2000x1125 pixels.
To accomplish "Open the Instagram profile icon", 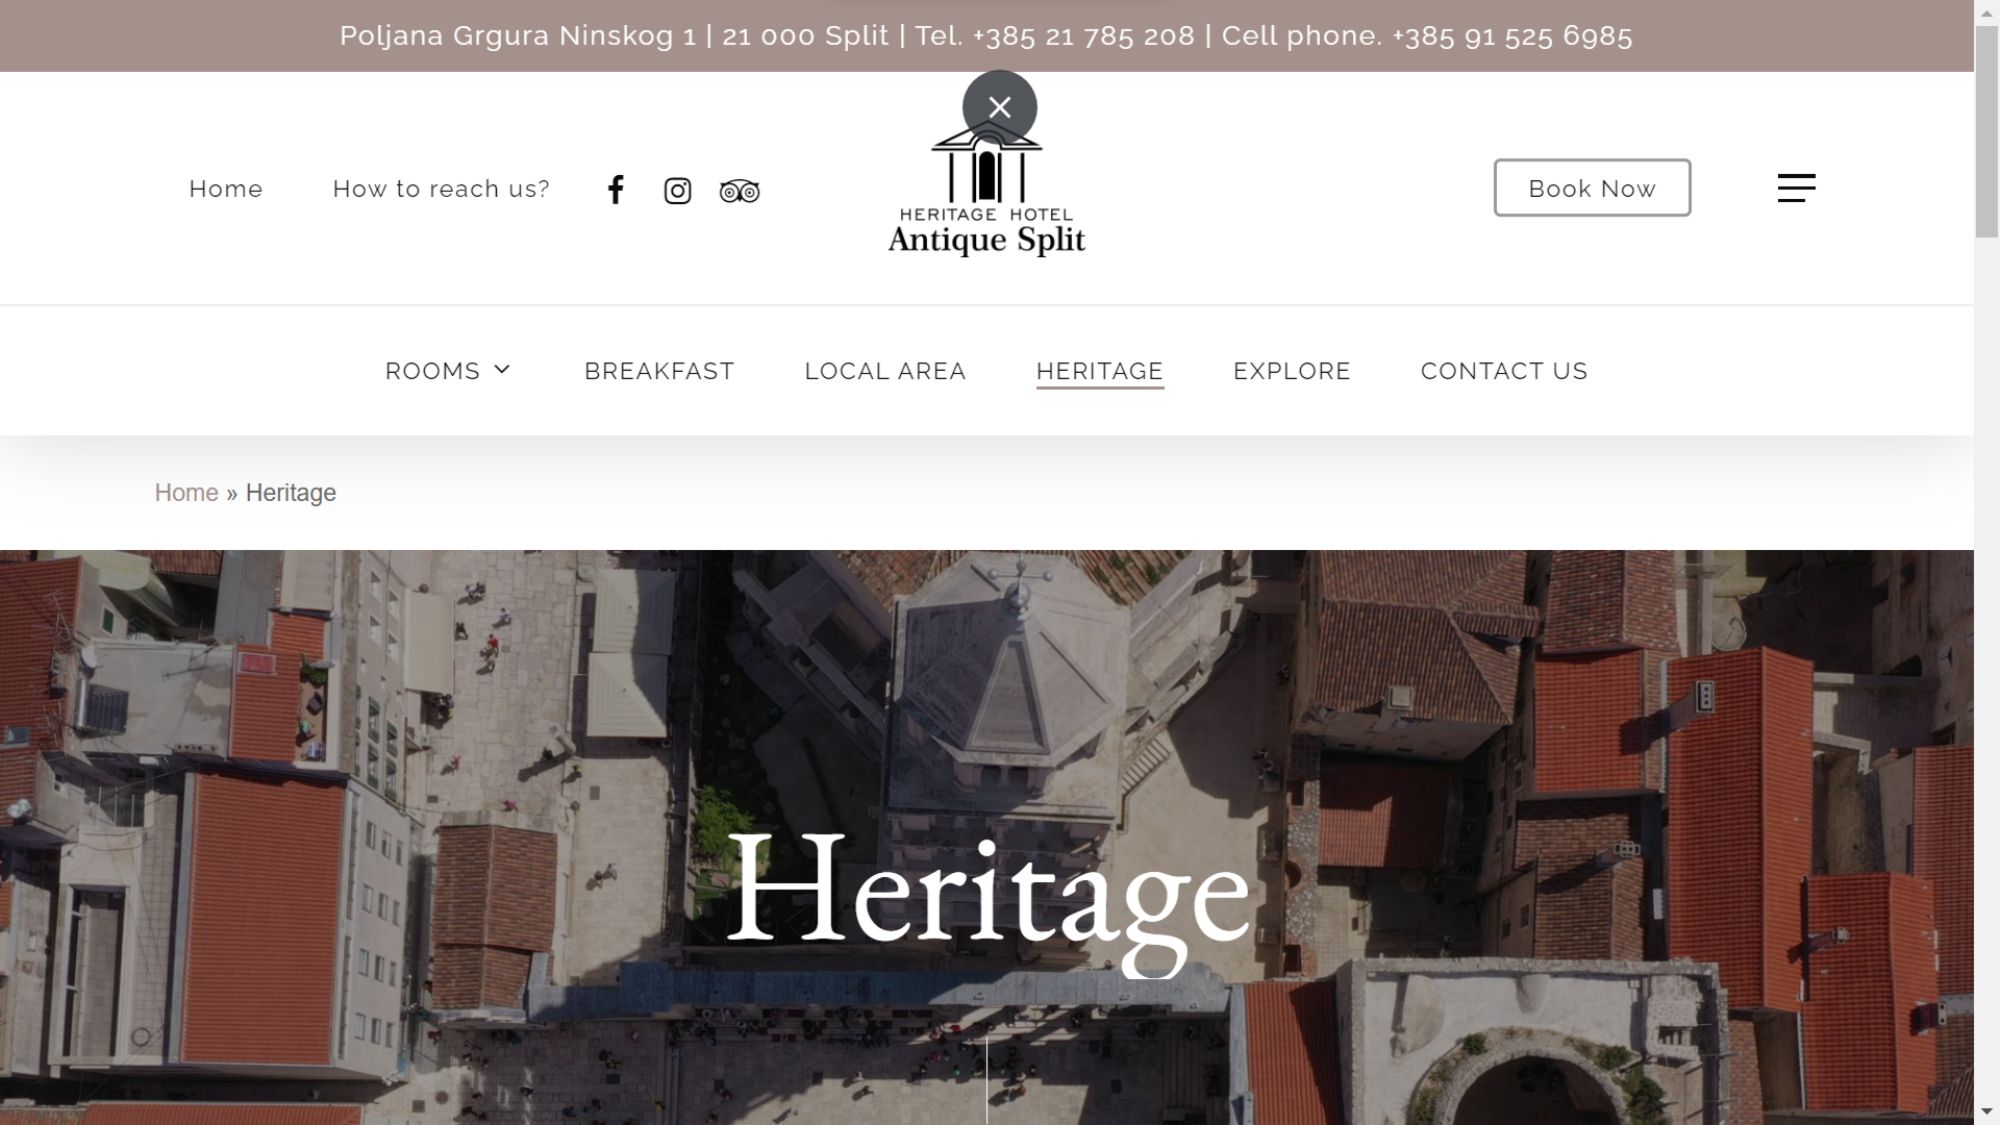I will (677, 190).
